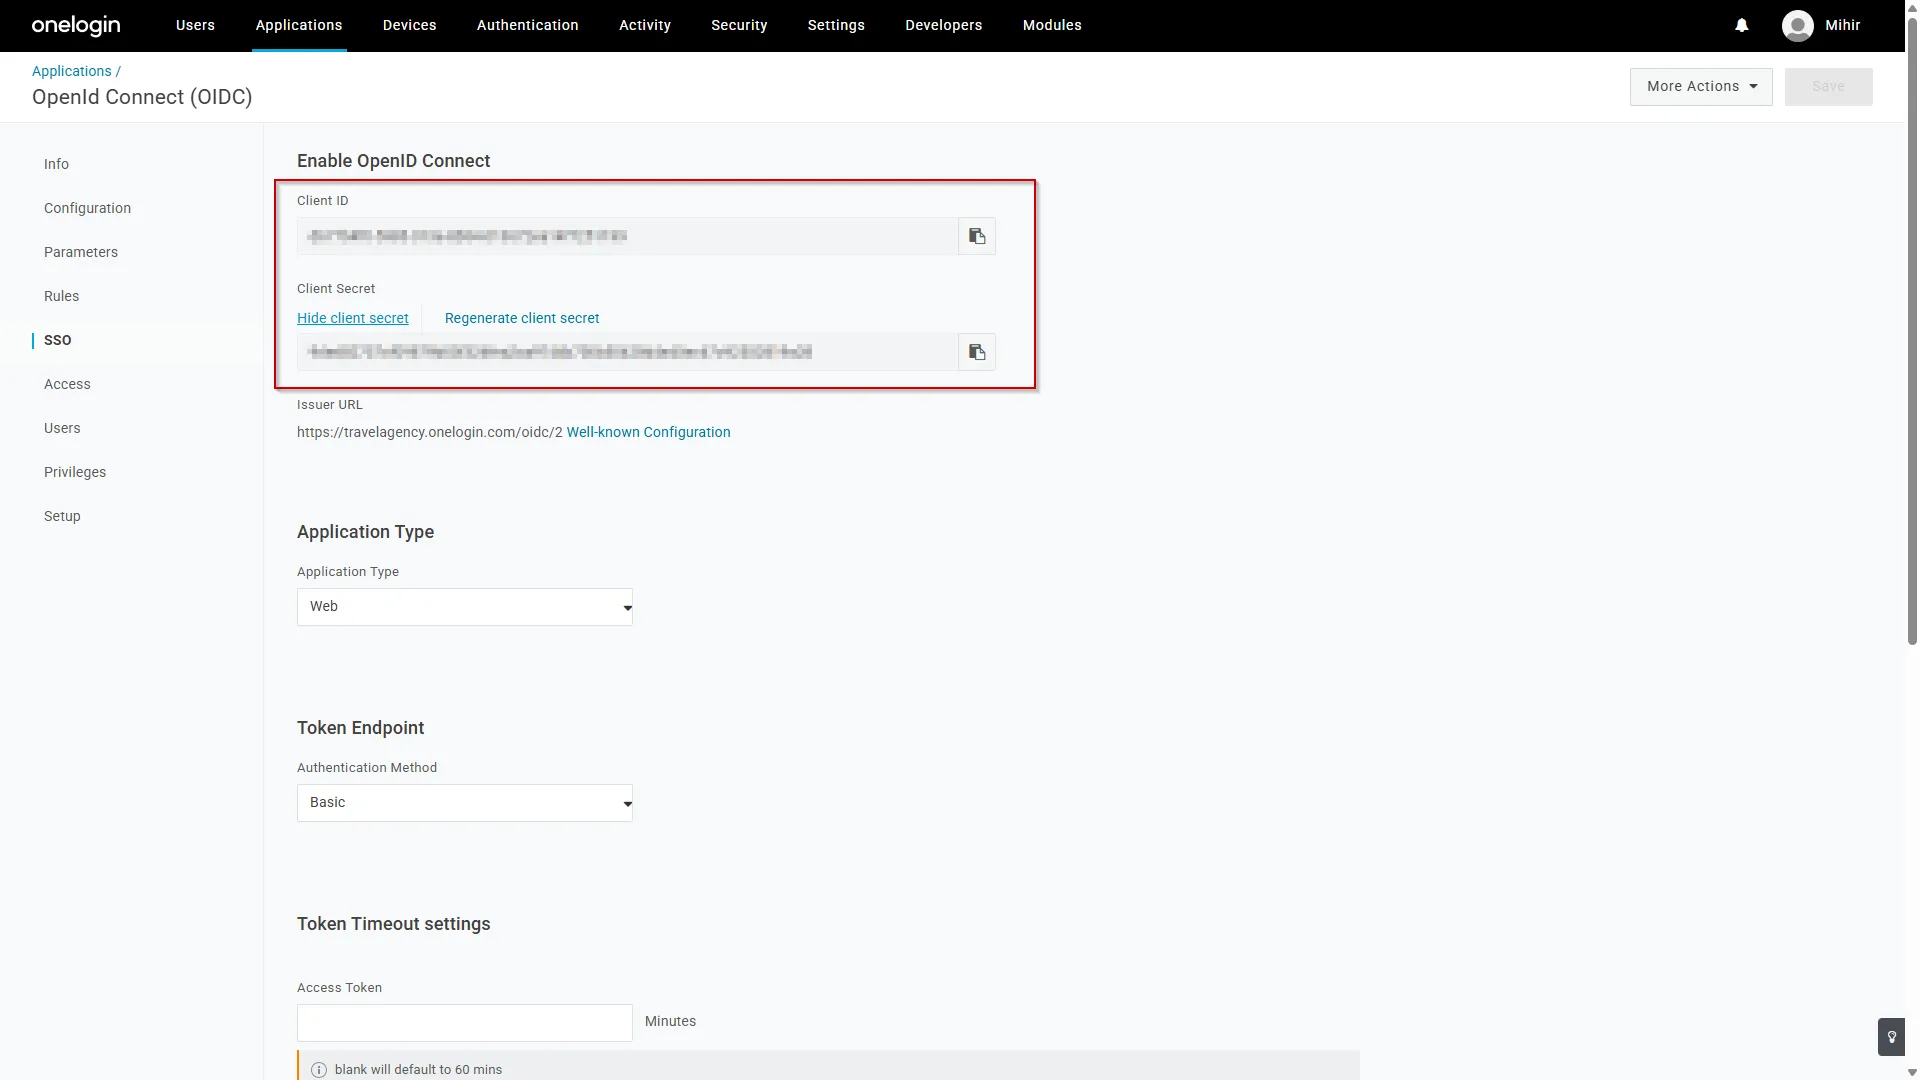The width and height of the screenshot is (1920, 1080).
Task: Click into the Access Token minutes field
Action: 464,1023
